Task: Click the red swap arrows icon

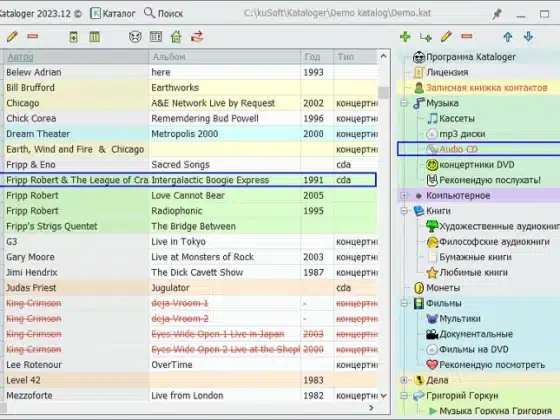Action: [197, 37]
